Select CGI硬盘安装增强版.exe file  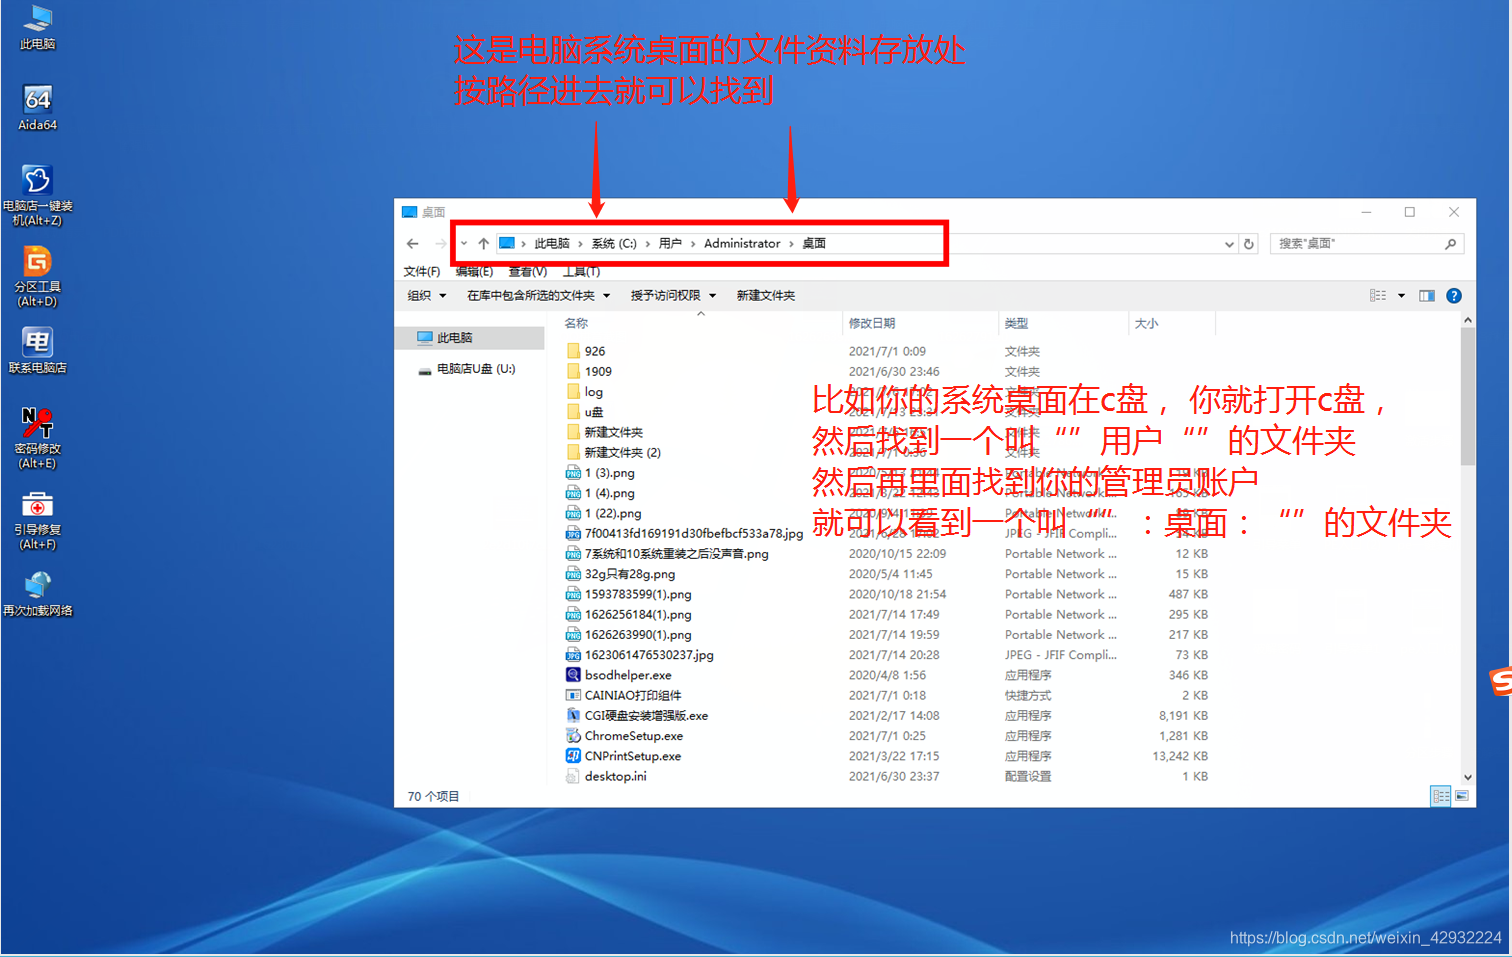[646, 716]
